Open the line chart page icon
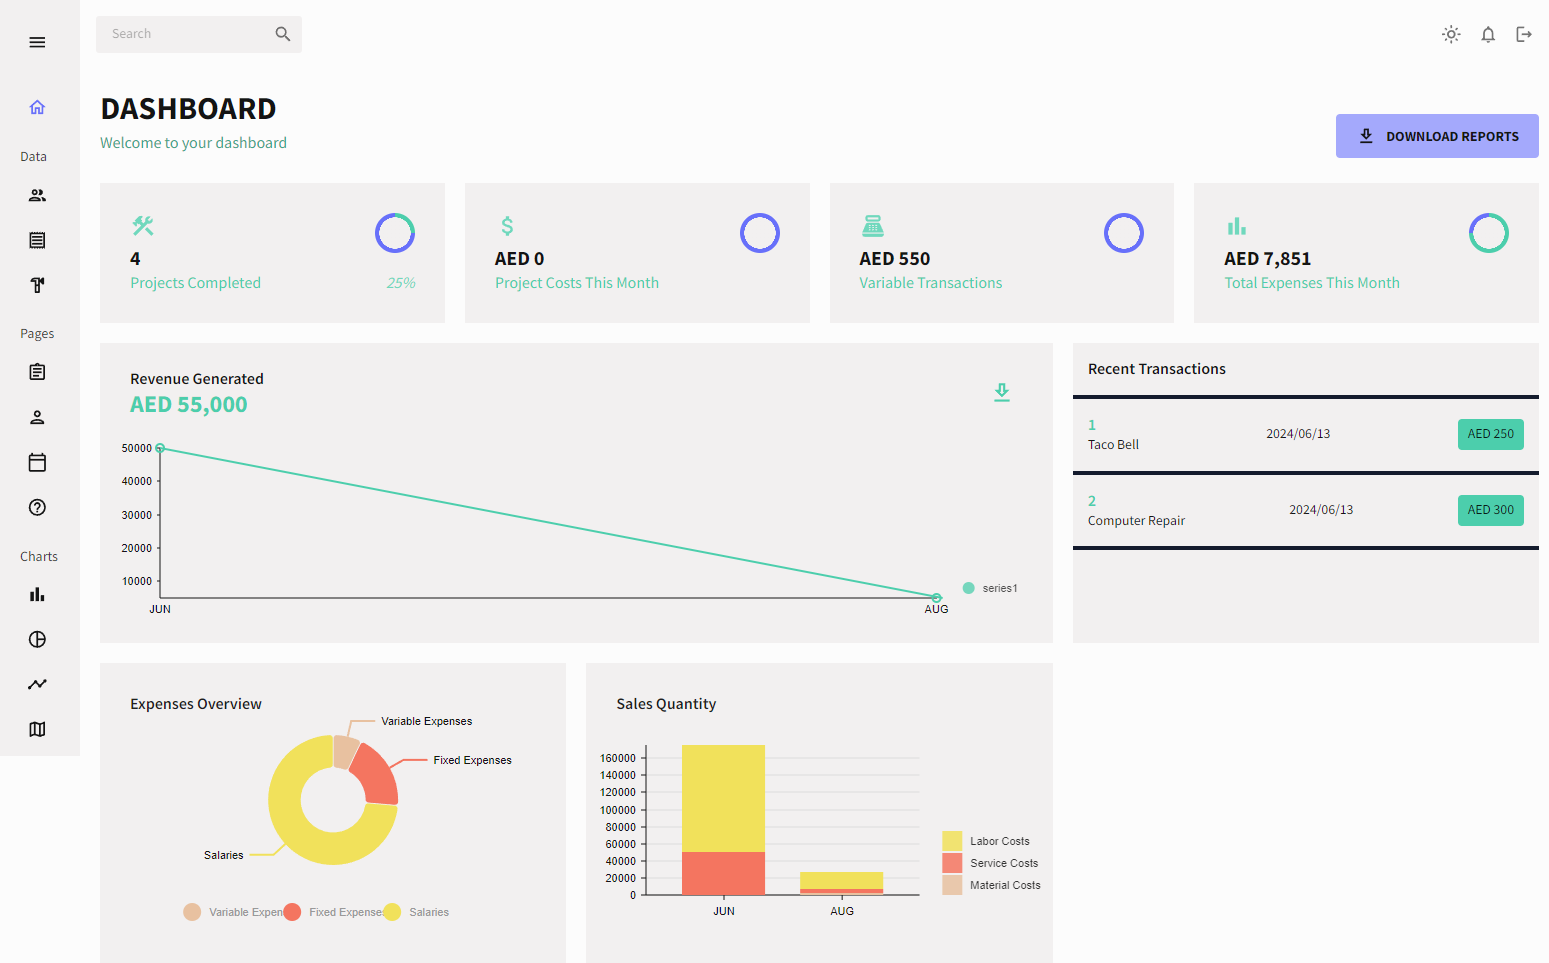1549x963 pixels. tap(37, 684)
